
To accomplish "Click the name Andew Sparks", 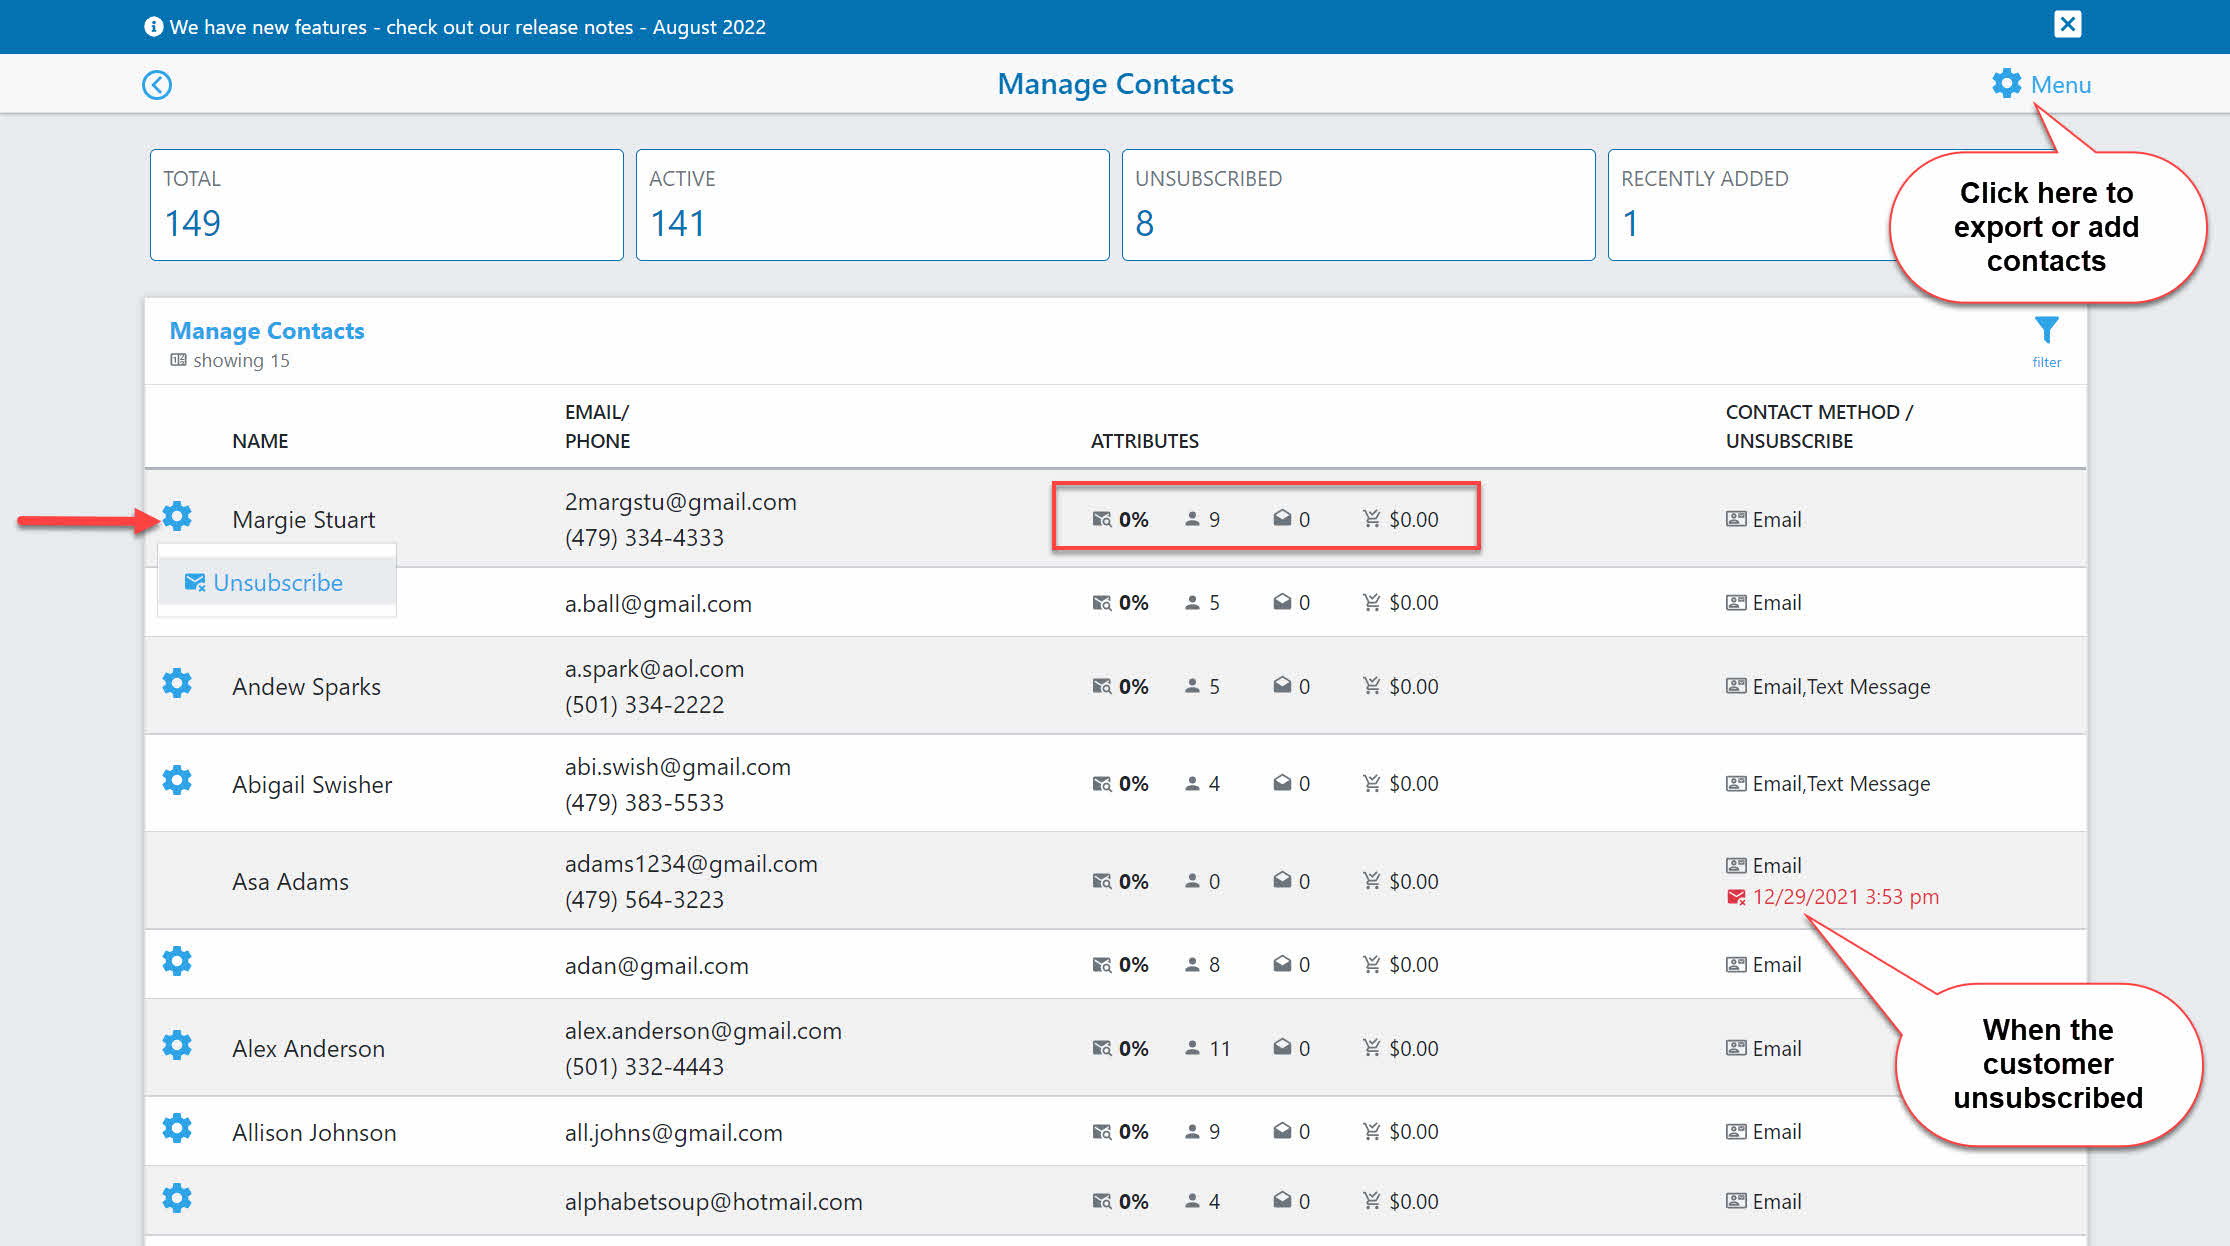I will [x=306, y=687].
